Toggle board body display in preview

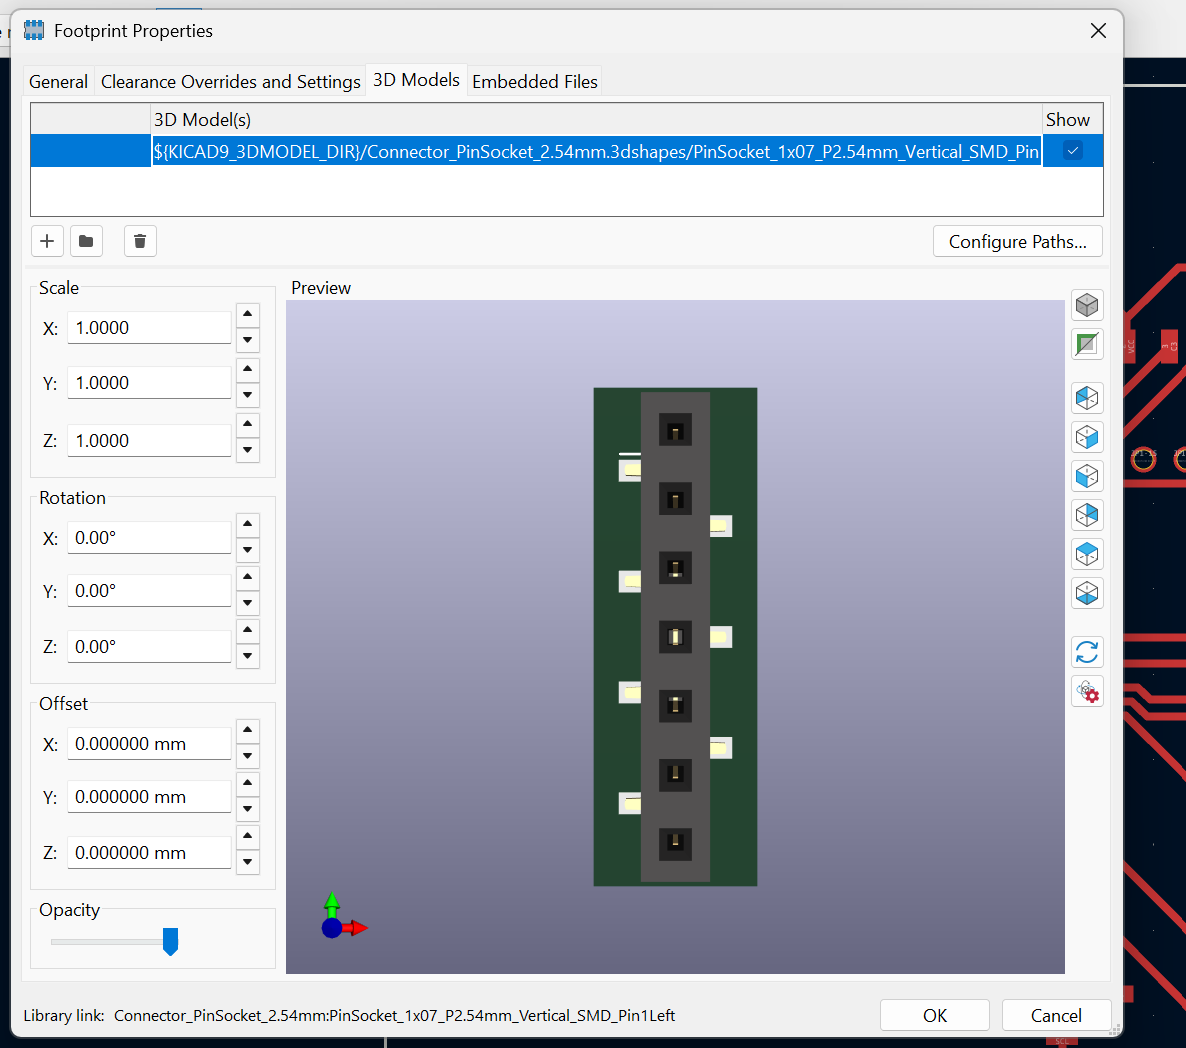click(1087, 343)
